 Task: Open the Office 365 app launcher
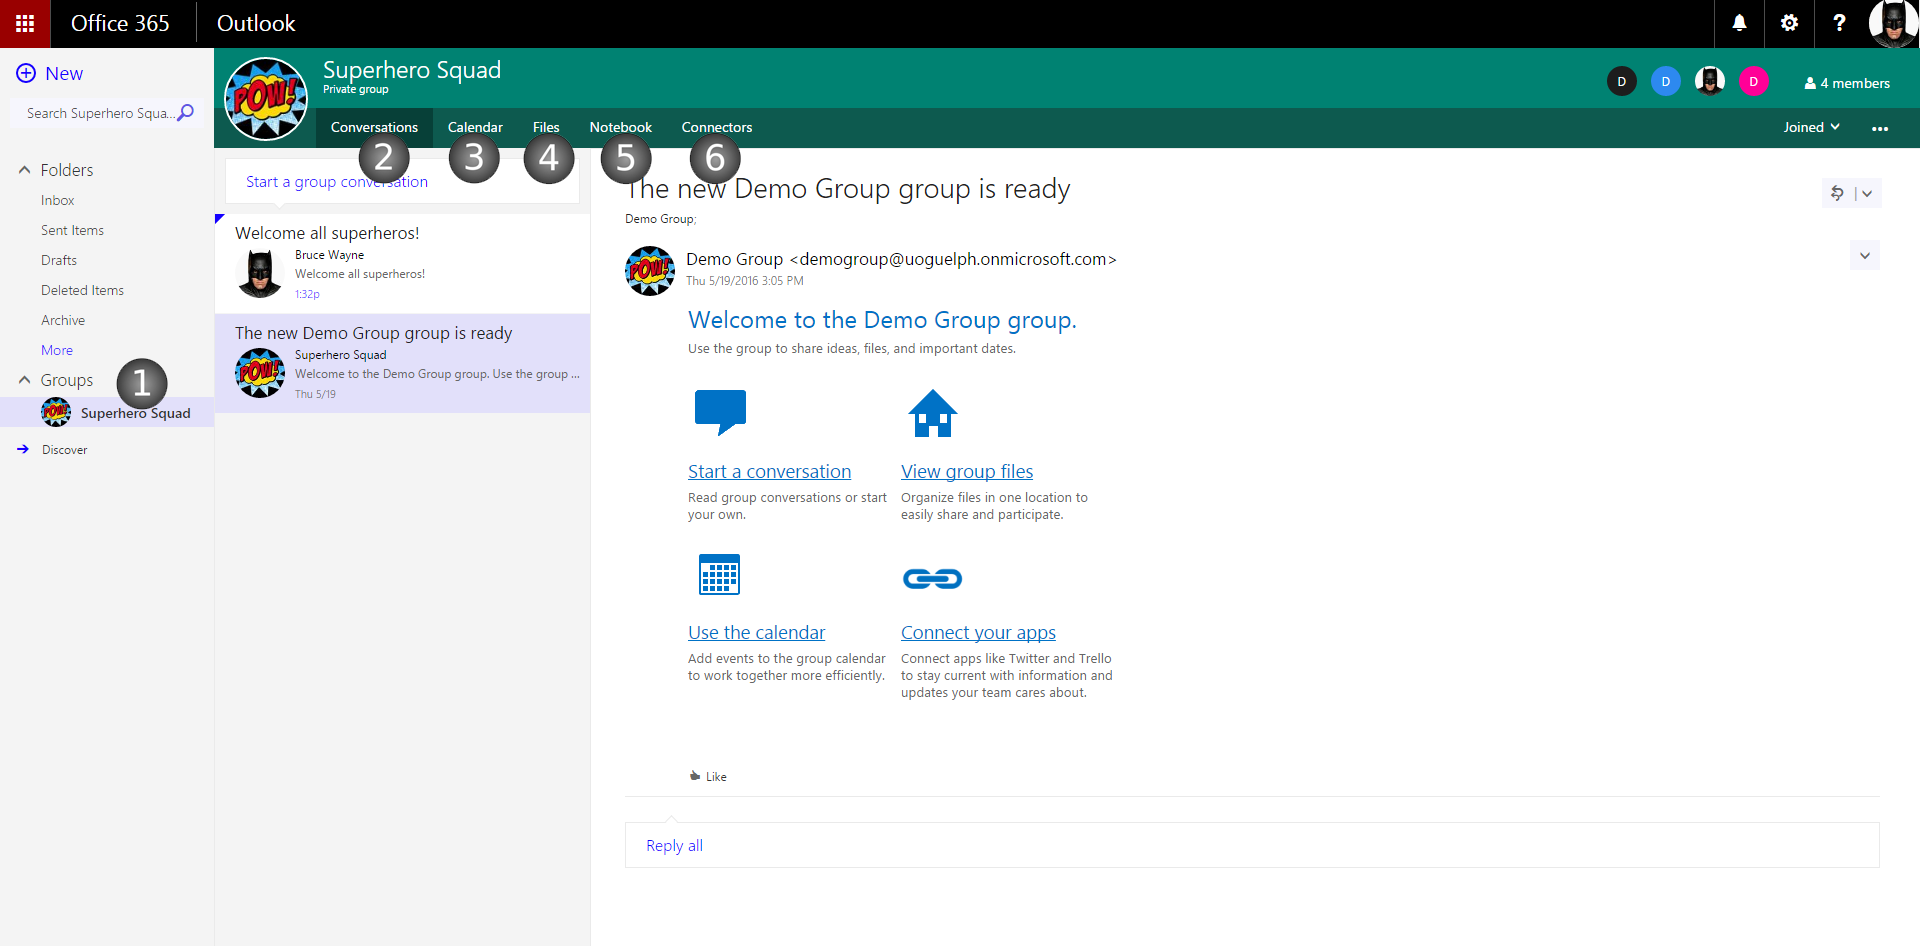[25, 23]
